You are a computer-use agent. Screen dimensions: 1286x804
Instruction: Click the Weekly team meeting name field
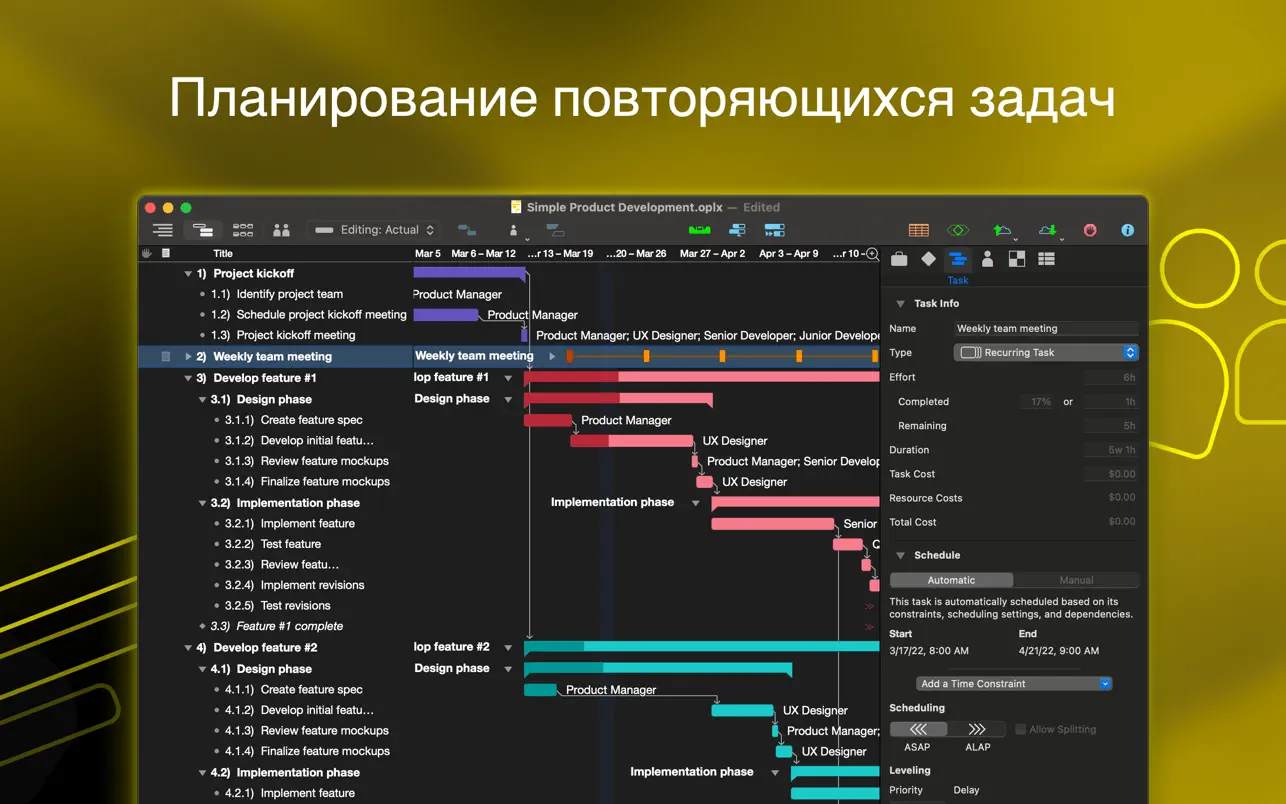(x=1045, y=329)
